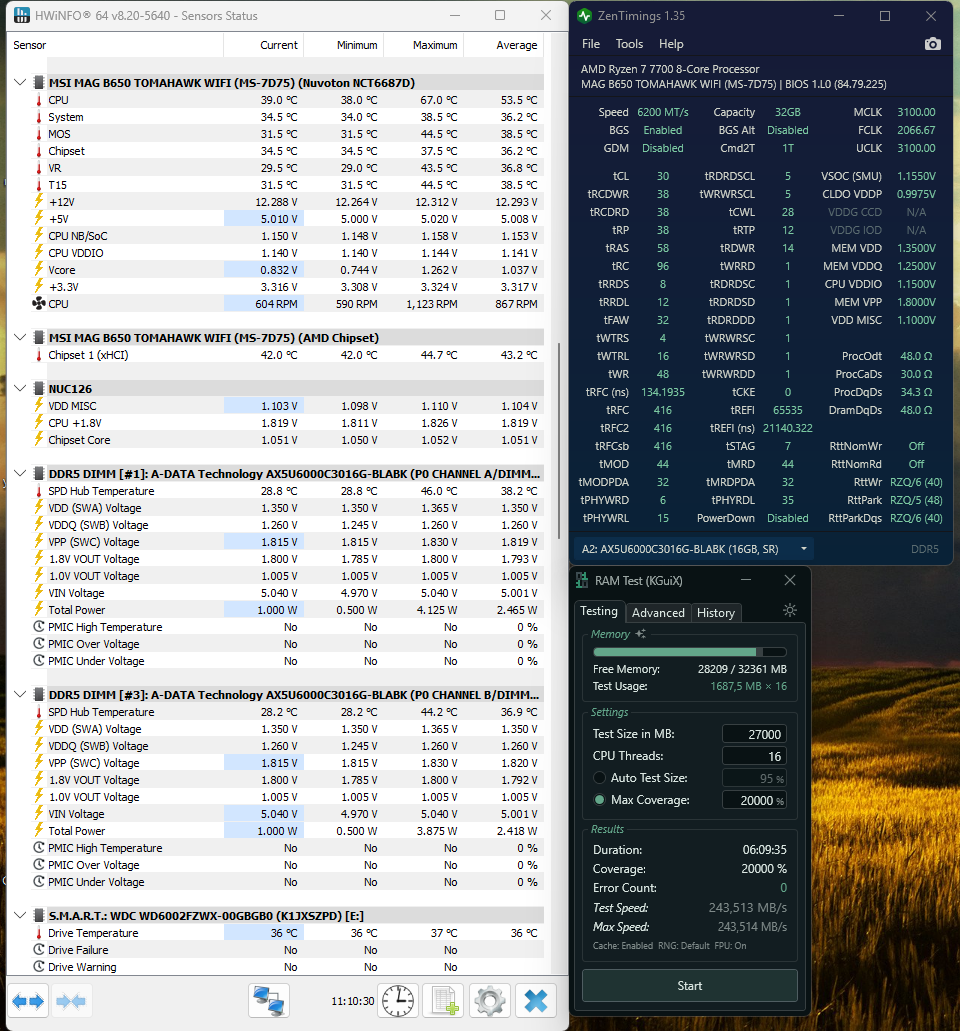This screenshot has height=1031, width=960.
Task: Switch to the Advanced tab
Action: pyautogui.click(x=658, y=613)
